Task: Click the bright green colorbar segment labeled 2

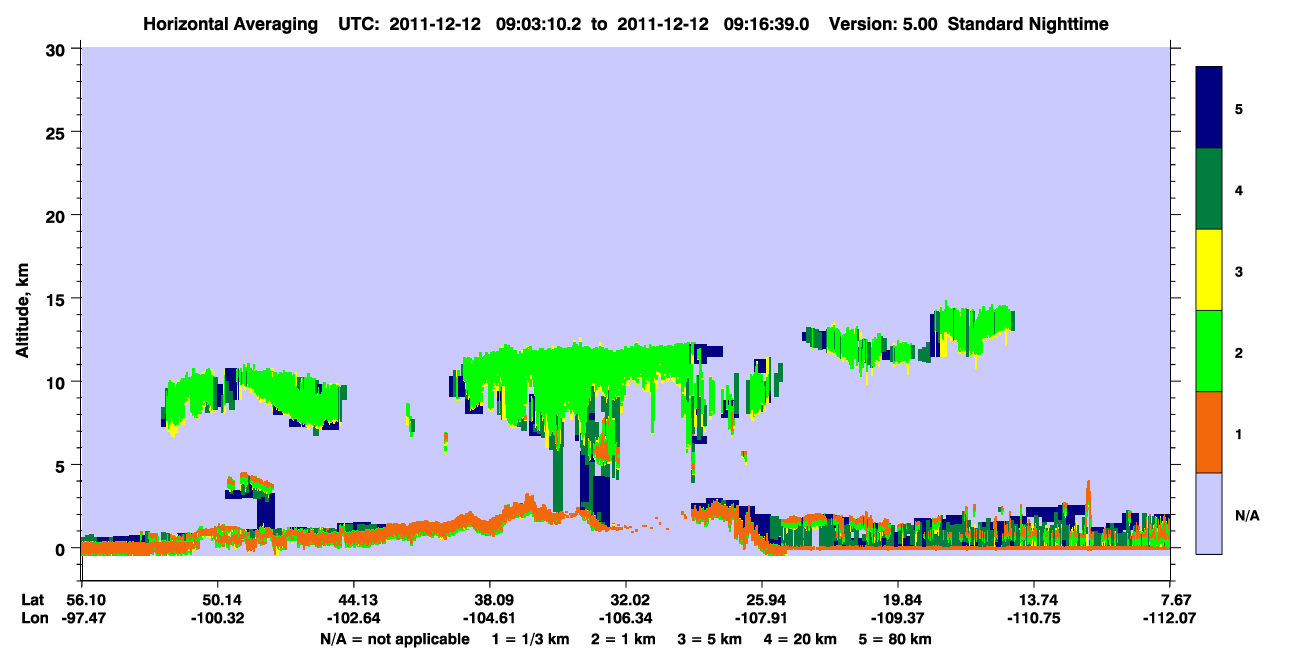Action: (1209, 351)
